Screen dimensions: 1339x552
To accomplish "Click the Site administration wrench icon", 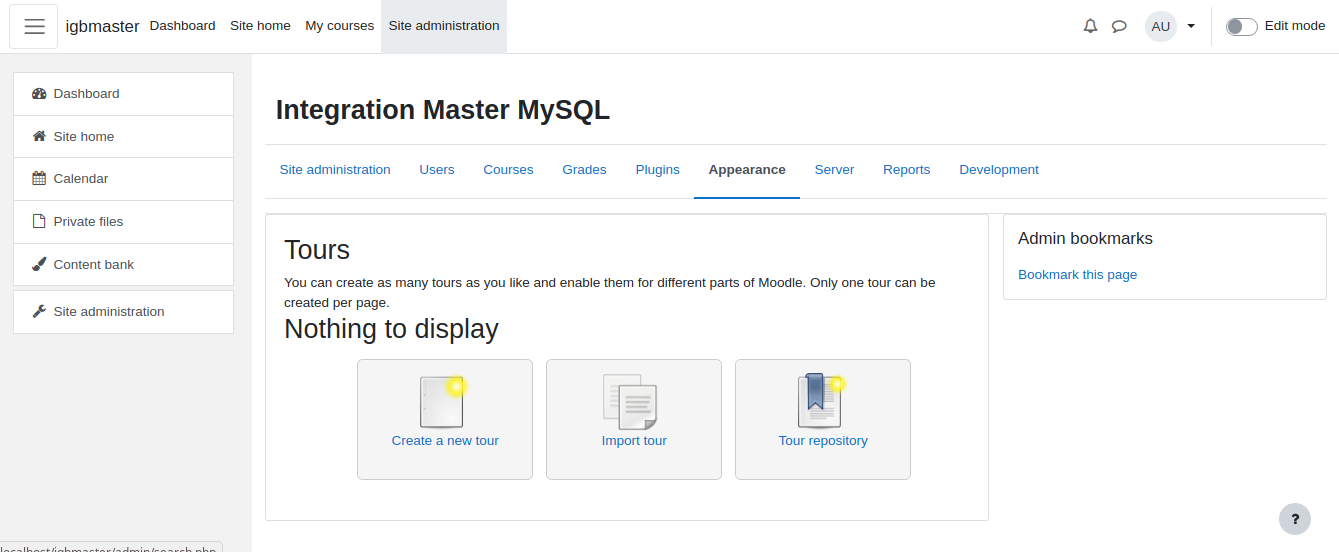I will point(39,311).
